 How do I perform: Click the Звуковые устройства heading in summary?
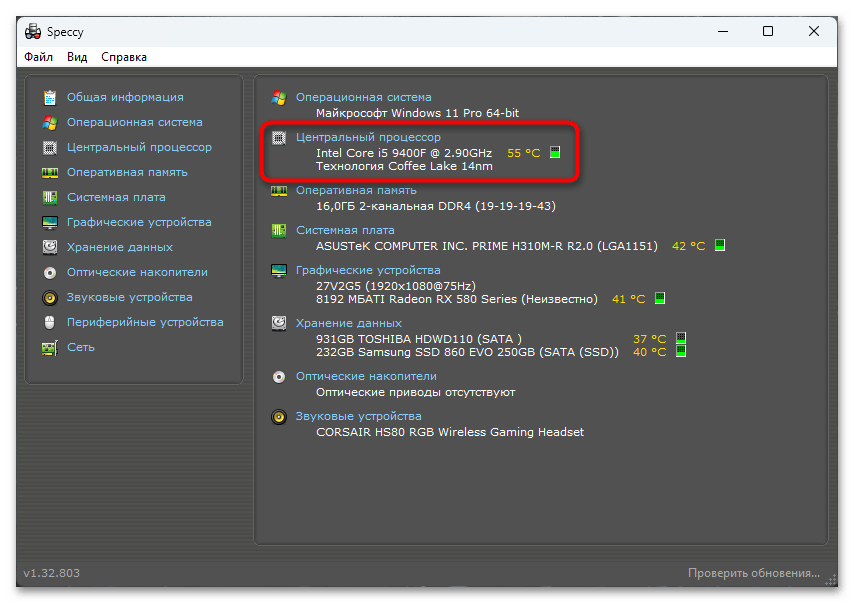358,416
